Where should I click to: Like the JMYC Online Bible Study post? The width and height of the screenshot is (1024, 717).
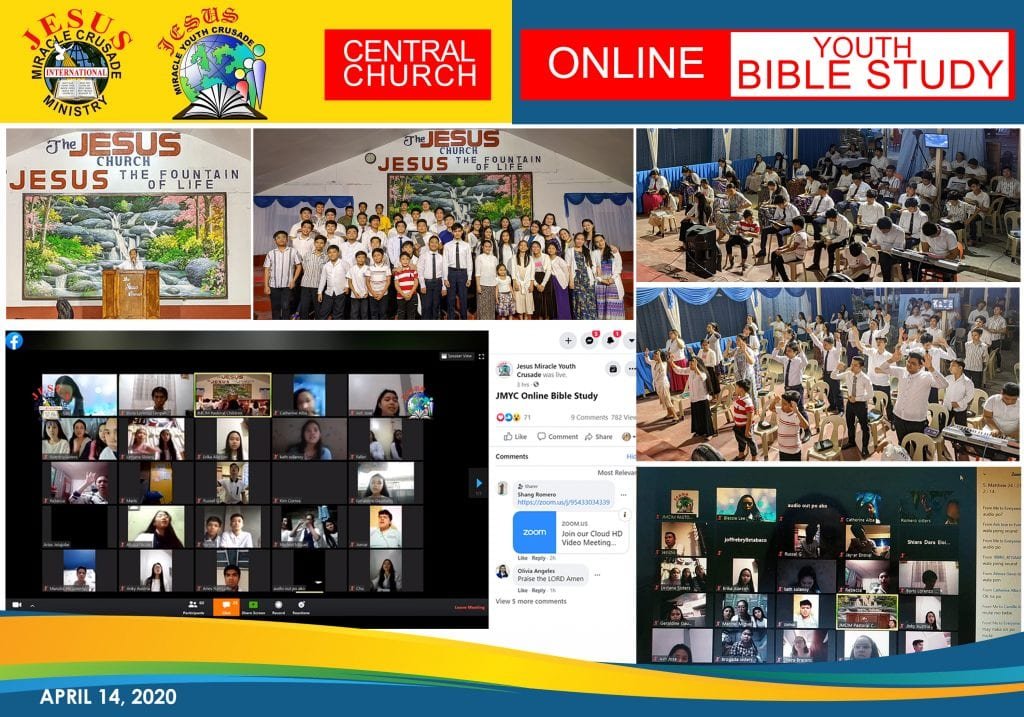click(518, 437)
